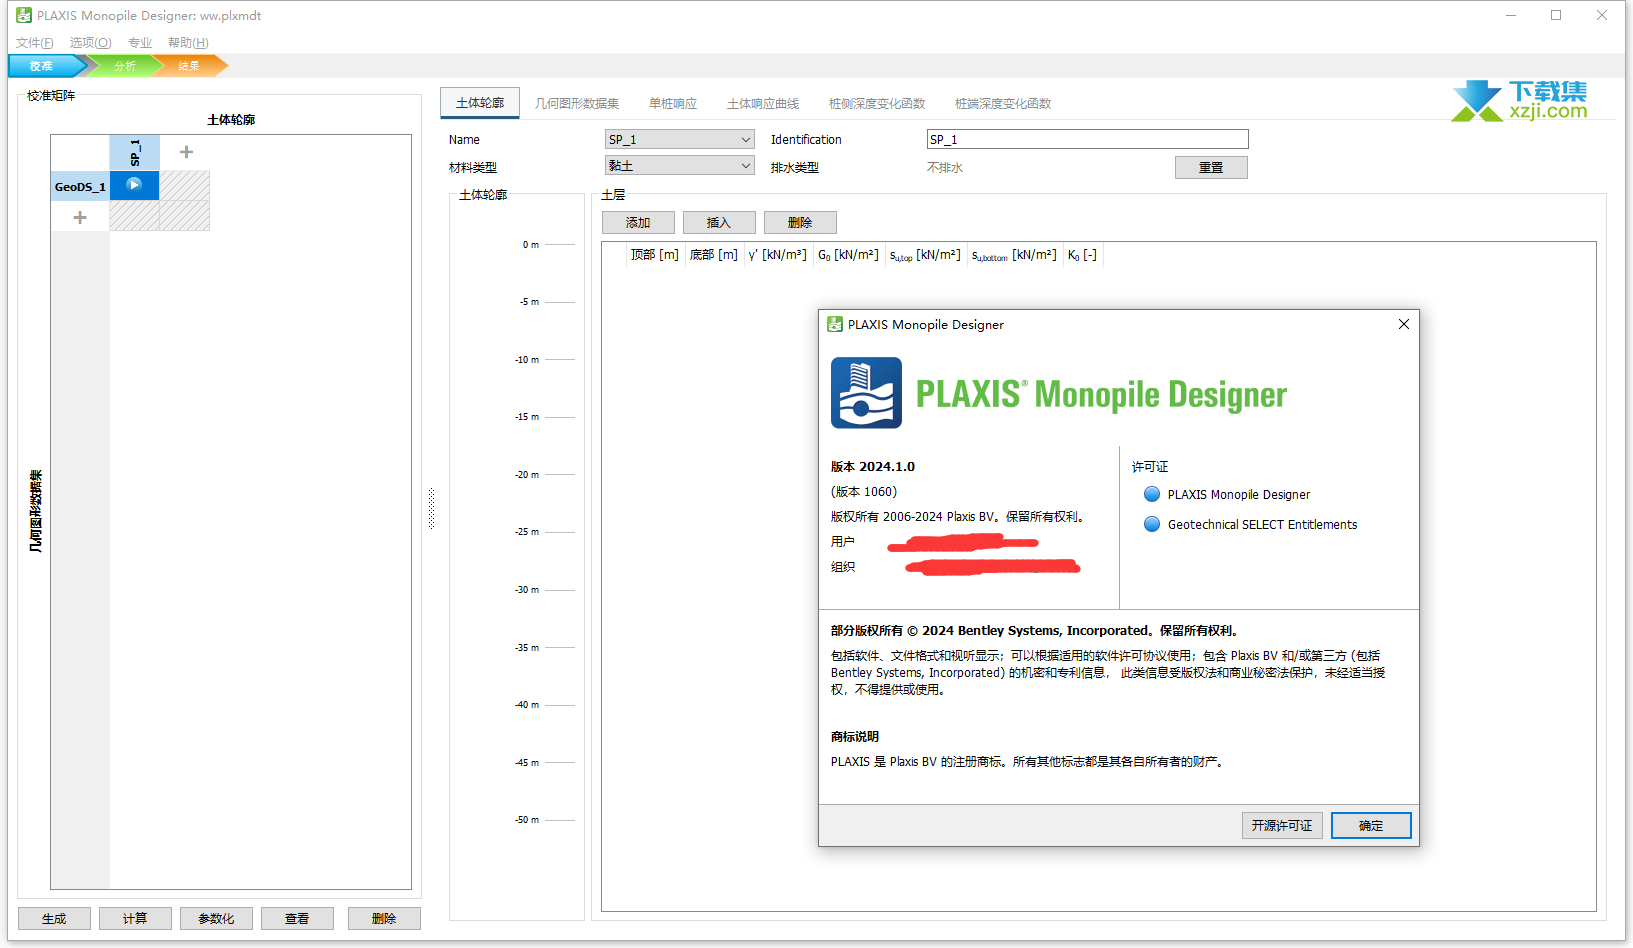Click the play icon in GeoDS_1 matrix cell

pos(134,185)
